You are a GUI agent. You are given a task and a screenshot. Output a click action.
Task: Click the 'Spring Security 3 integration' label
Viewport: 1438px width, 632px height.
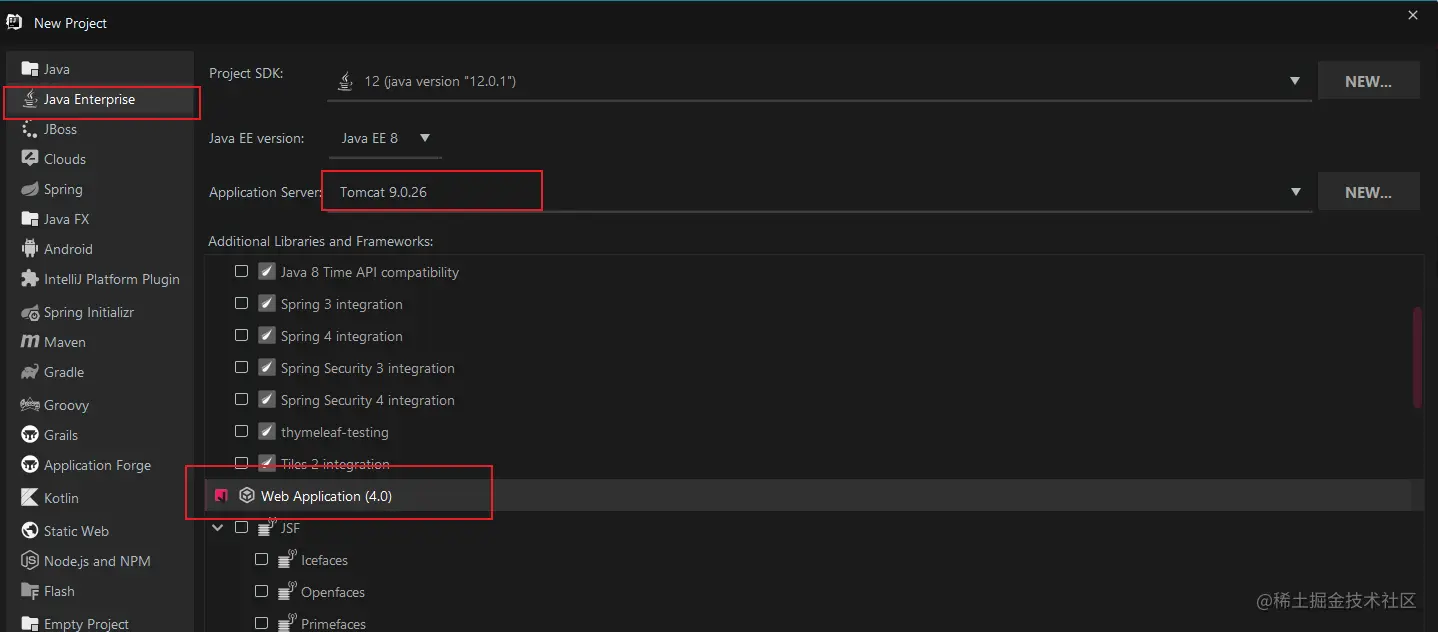click(368, 368)
